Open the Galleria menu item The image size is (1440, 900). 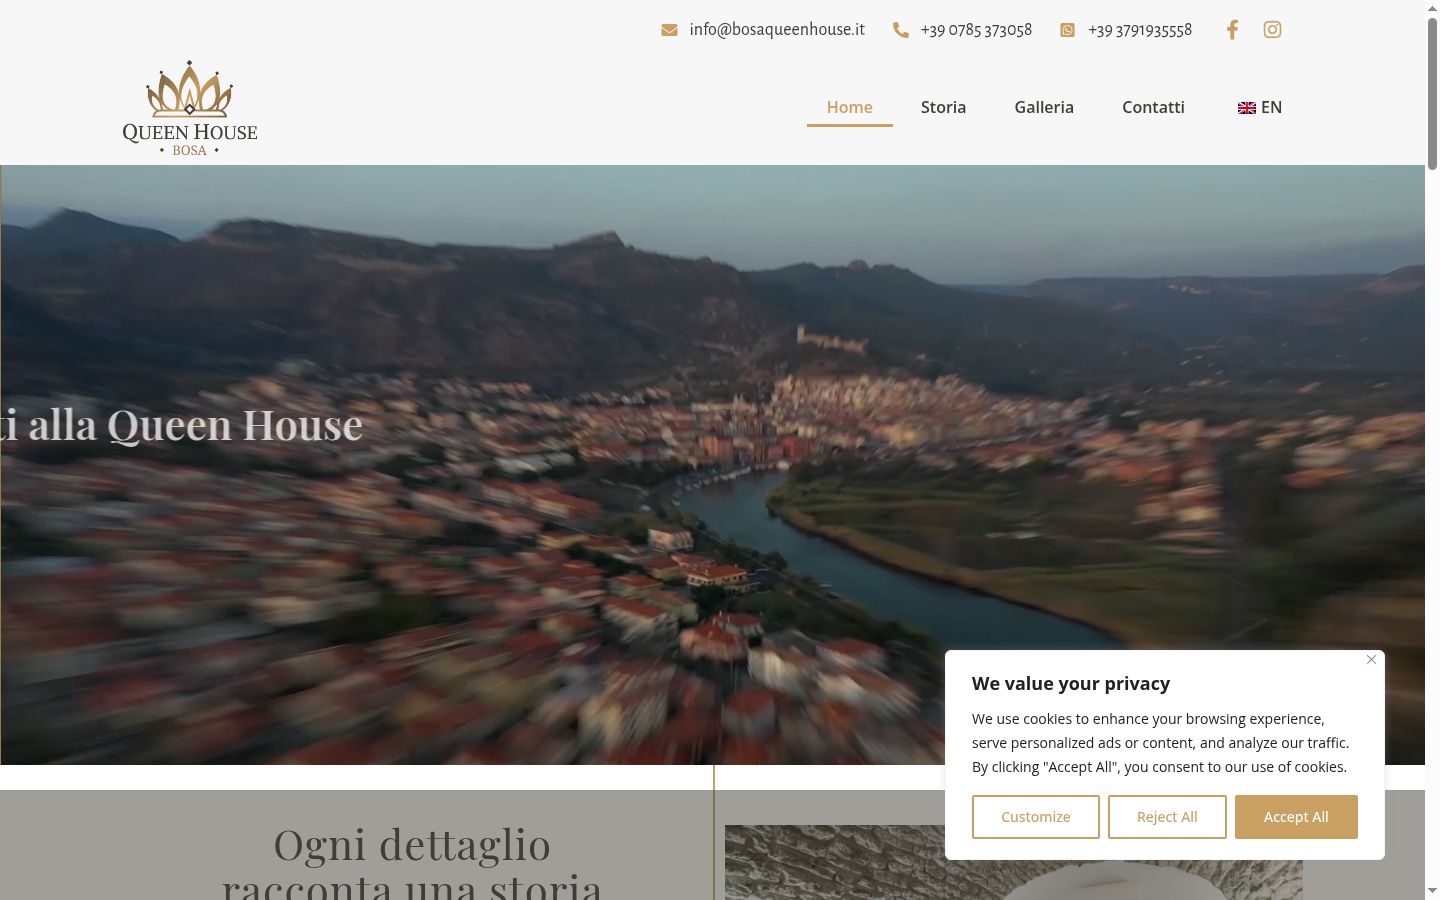(1044, 107)
